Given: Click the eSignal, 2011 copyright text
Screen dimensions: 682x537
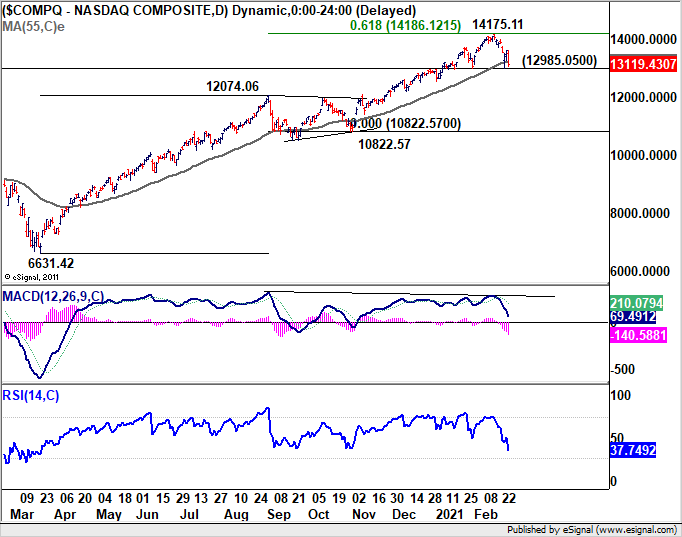Looking at the screenshot, I should point(31,277).
